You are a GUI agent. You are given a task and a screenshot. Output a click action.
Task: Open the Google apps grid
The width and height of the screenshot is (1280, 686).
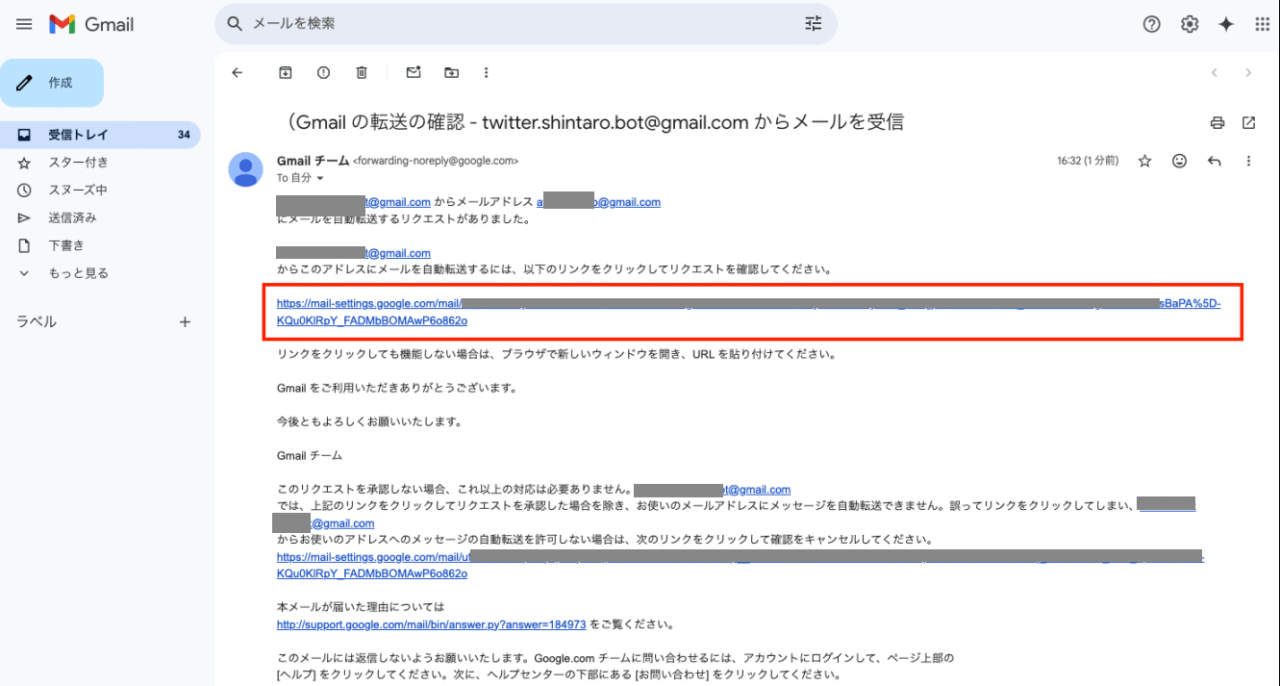(x=1262, y=24)
